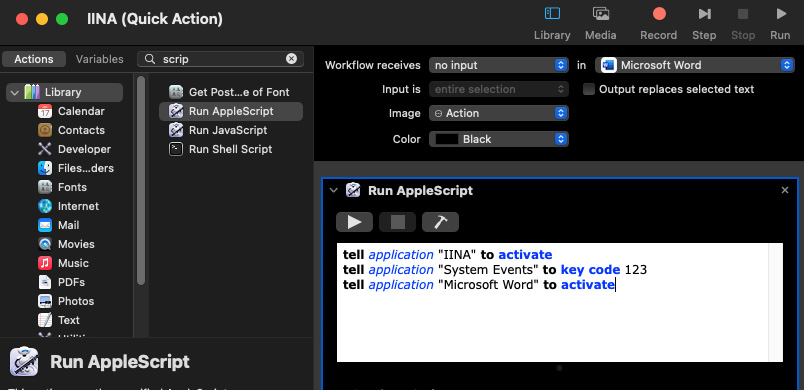Open the Image dropdown showing Action
804x390 pixels.
[x=499, y=113]
